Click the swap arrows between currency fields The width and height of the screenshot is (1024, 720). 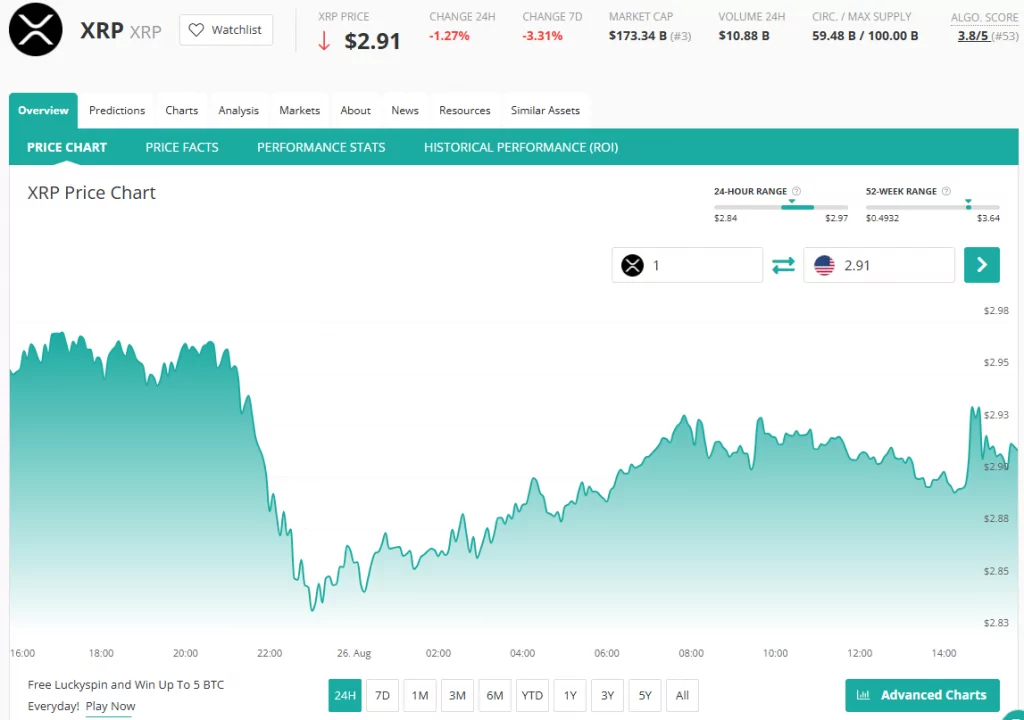pos(783,265)
